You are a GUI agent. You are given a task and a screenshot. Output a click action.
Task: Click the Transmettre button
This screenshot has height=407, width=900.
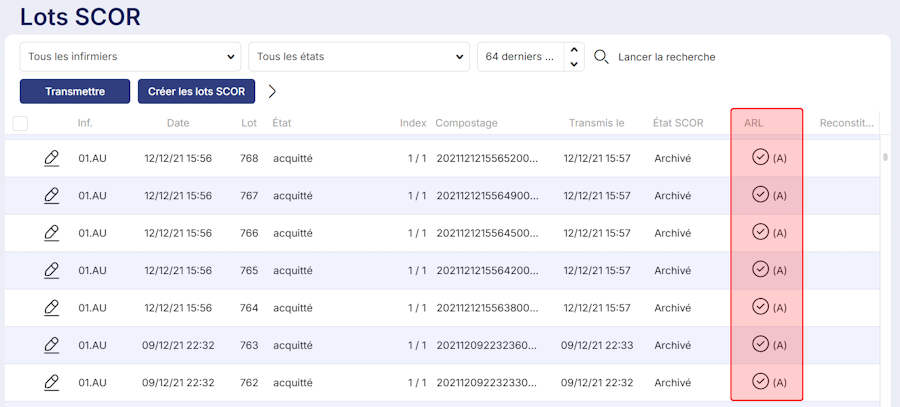pos(75,91)
